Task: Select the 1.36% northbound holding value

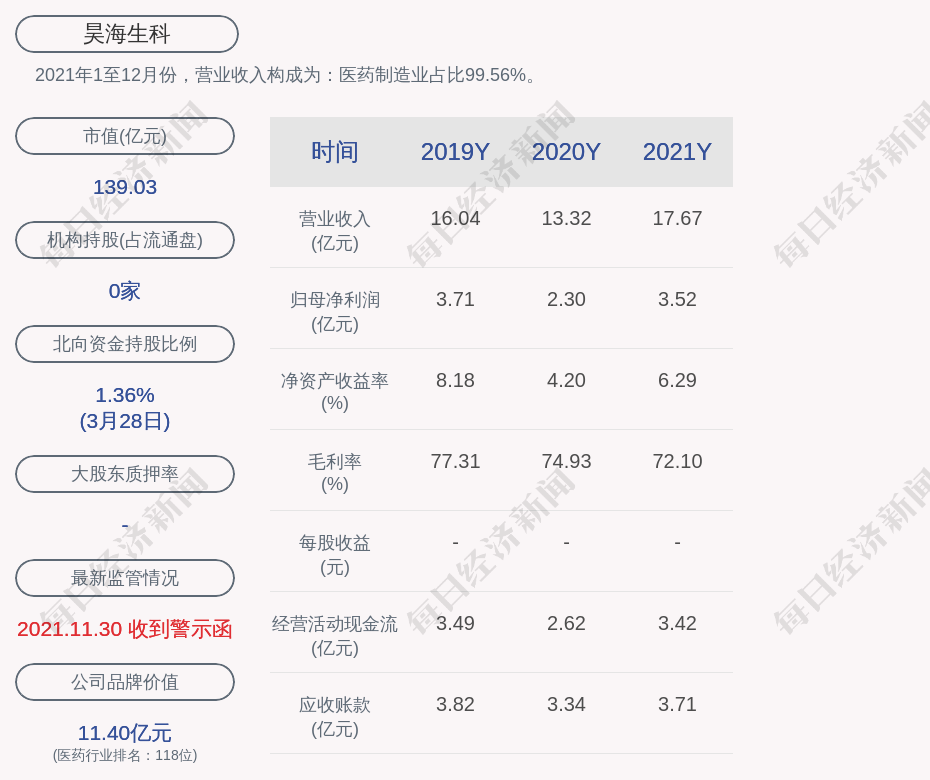Action: point(125,395)
